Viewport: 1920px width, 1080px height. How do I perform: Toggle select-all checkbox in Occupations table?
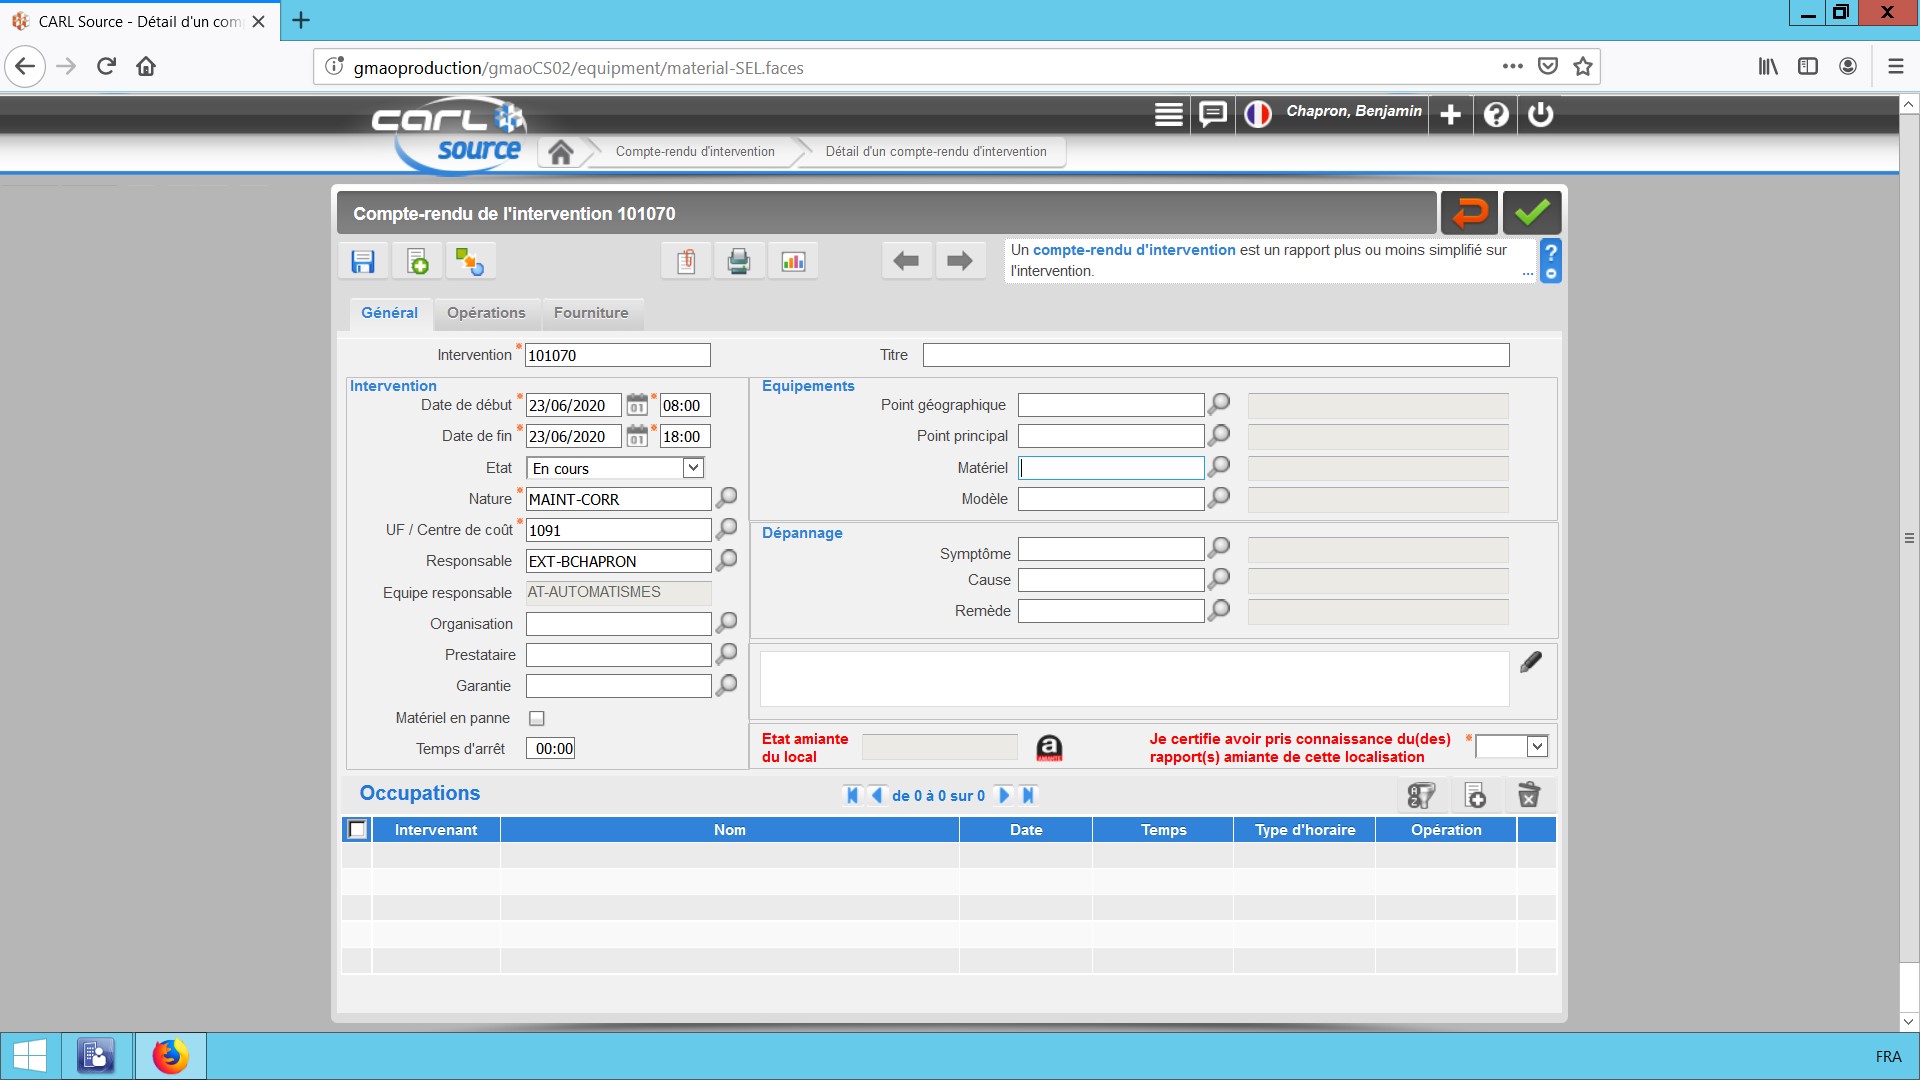click(357, 829)
